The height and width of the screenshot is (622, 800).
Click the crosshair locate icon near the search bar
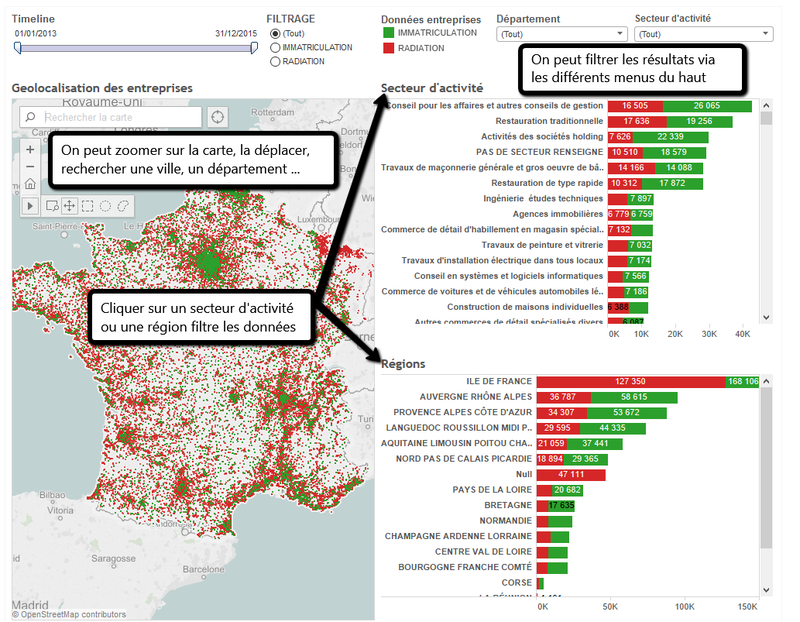tap(218, 117)
